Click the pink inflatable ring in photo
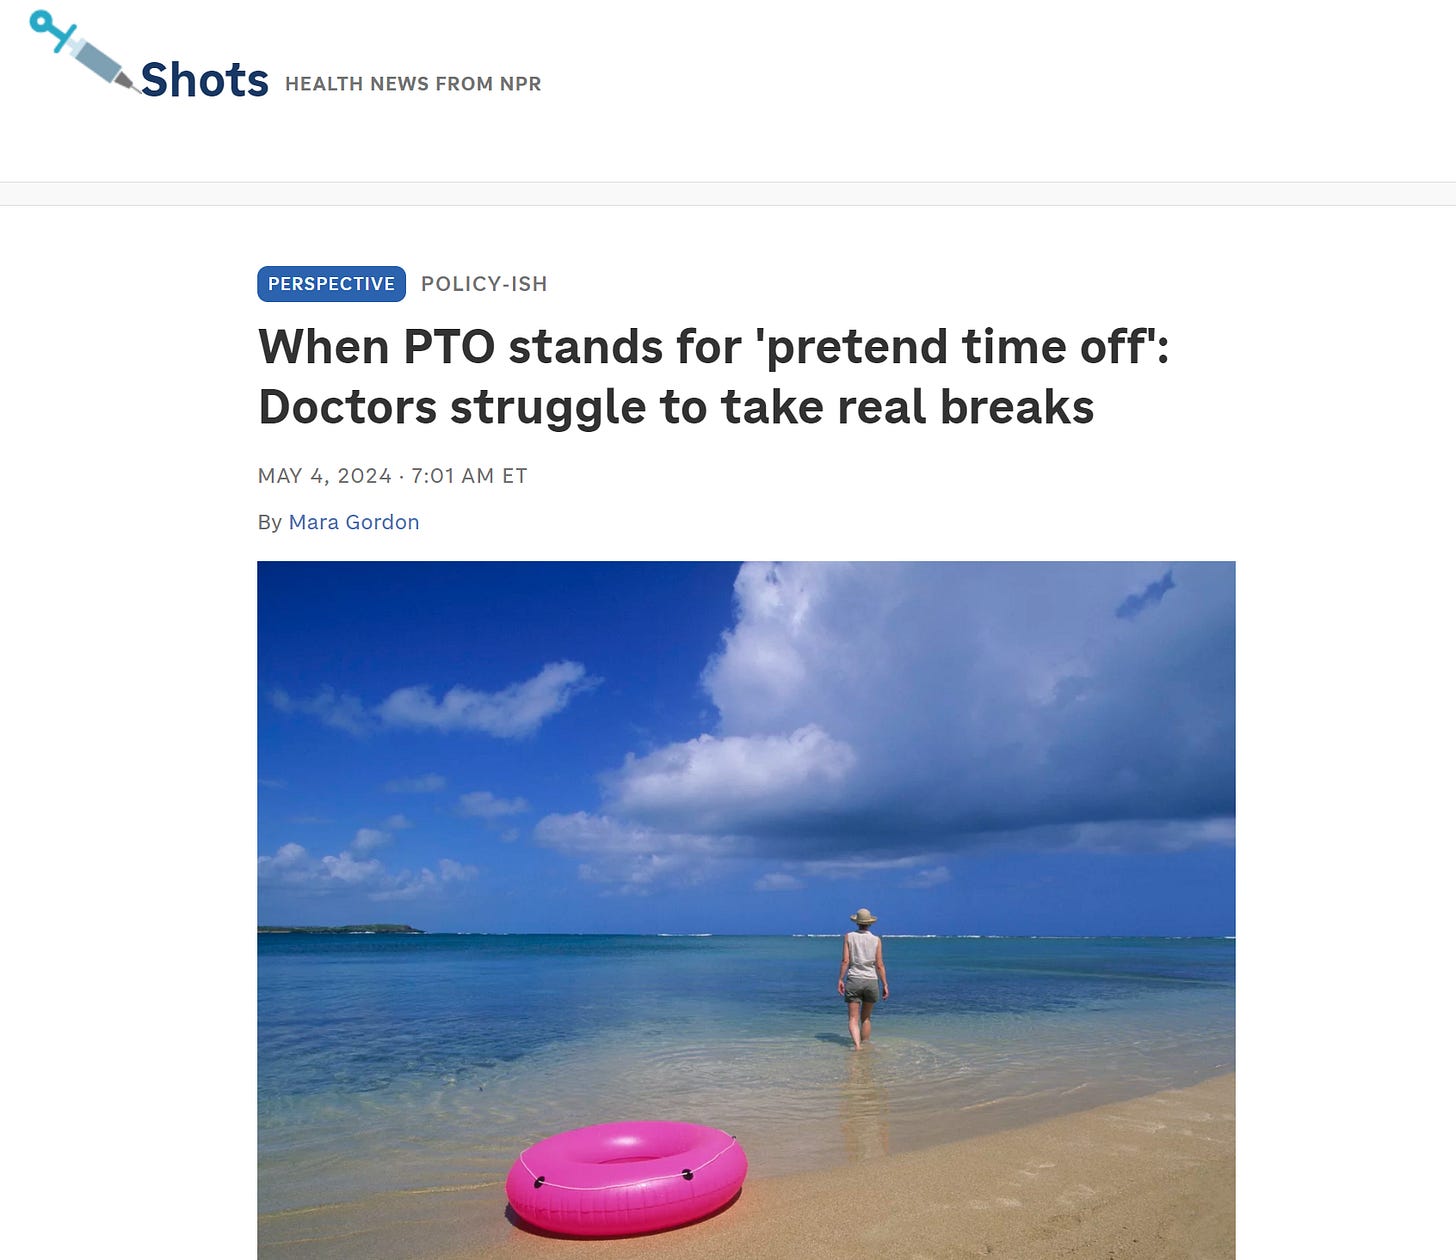 (x=626, y=1178)
